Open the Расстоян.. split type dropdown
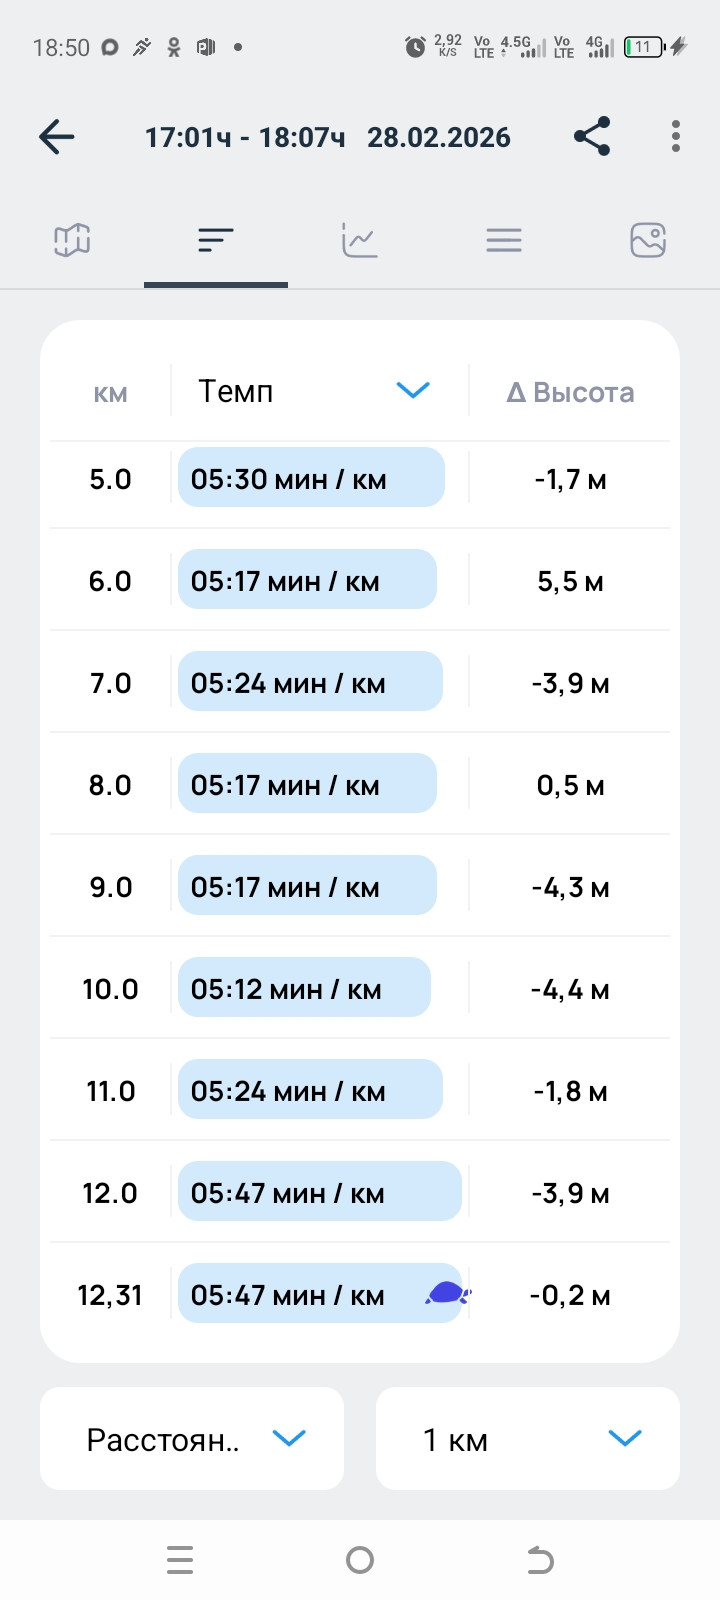Viewport: 720px width, 1600px height. pyautogui.click(x=192, y=1438)
